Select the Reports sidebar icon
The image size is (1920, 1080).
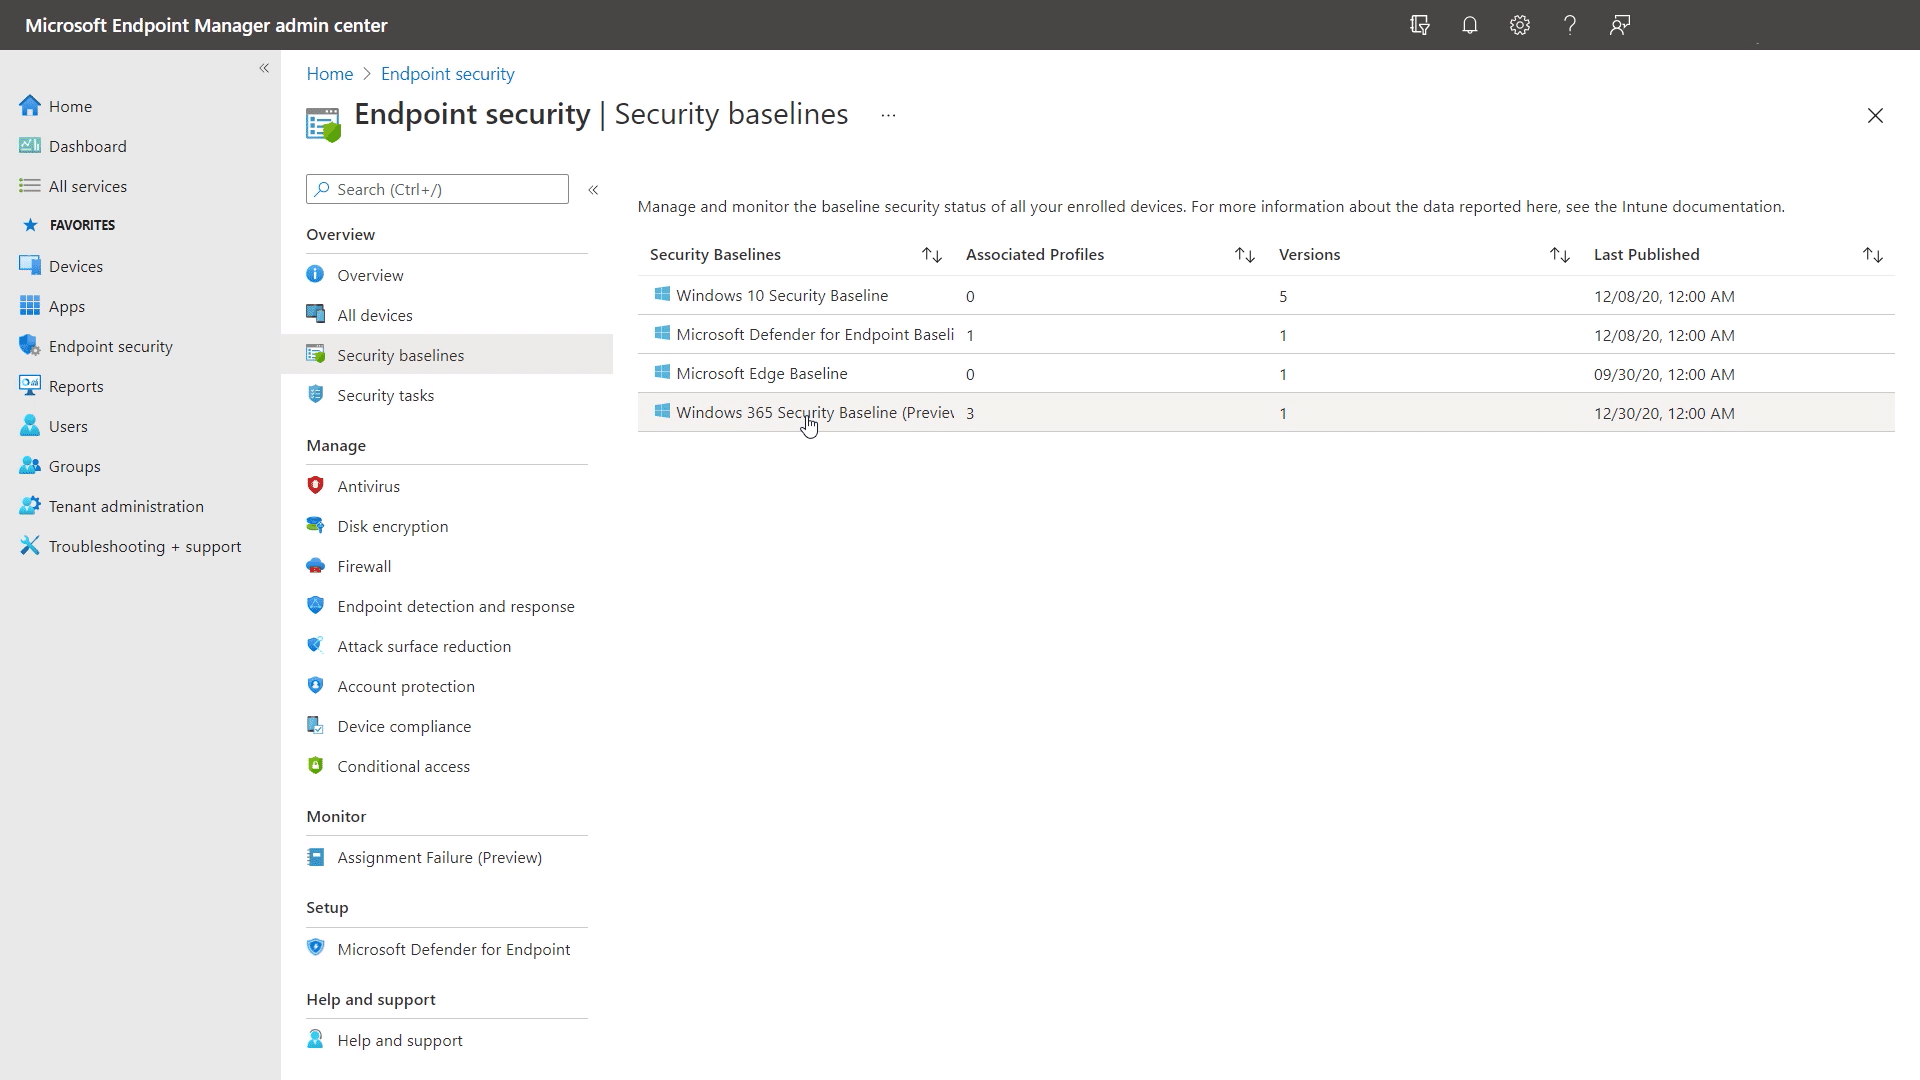pyautogui.click(x=29, y=385)
